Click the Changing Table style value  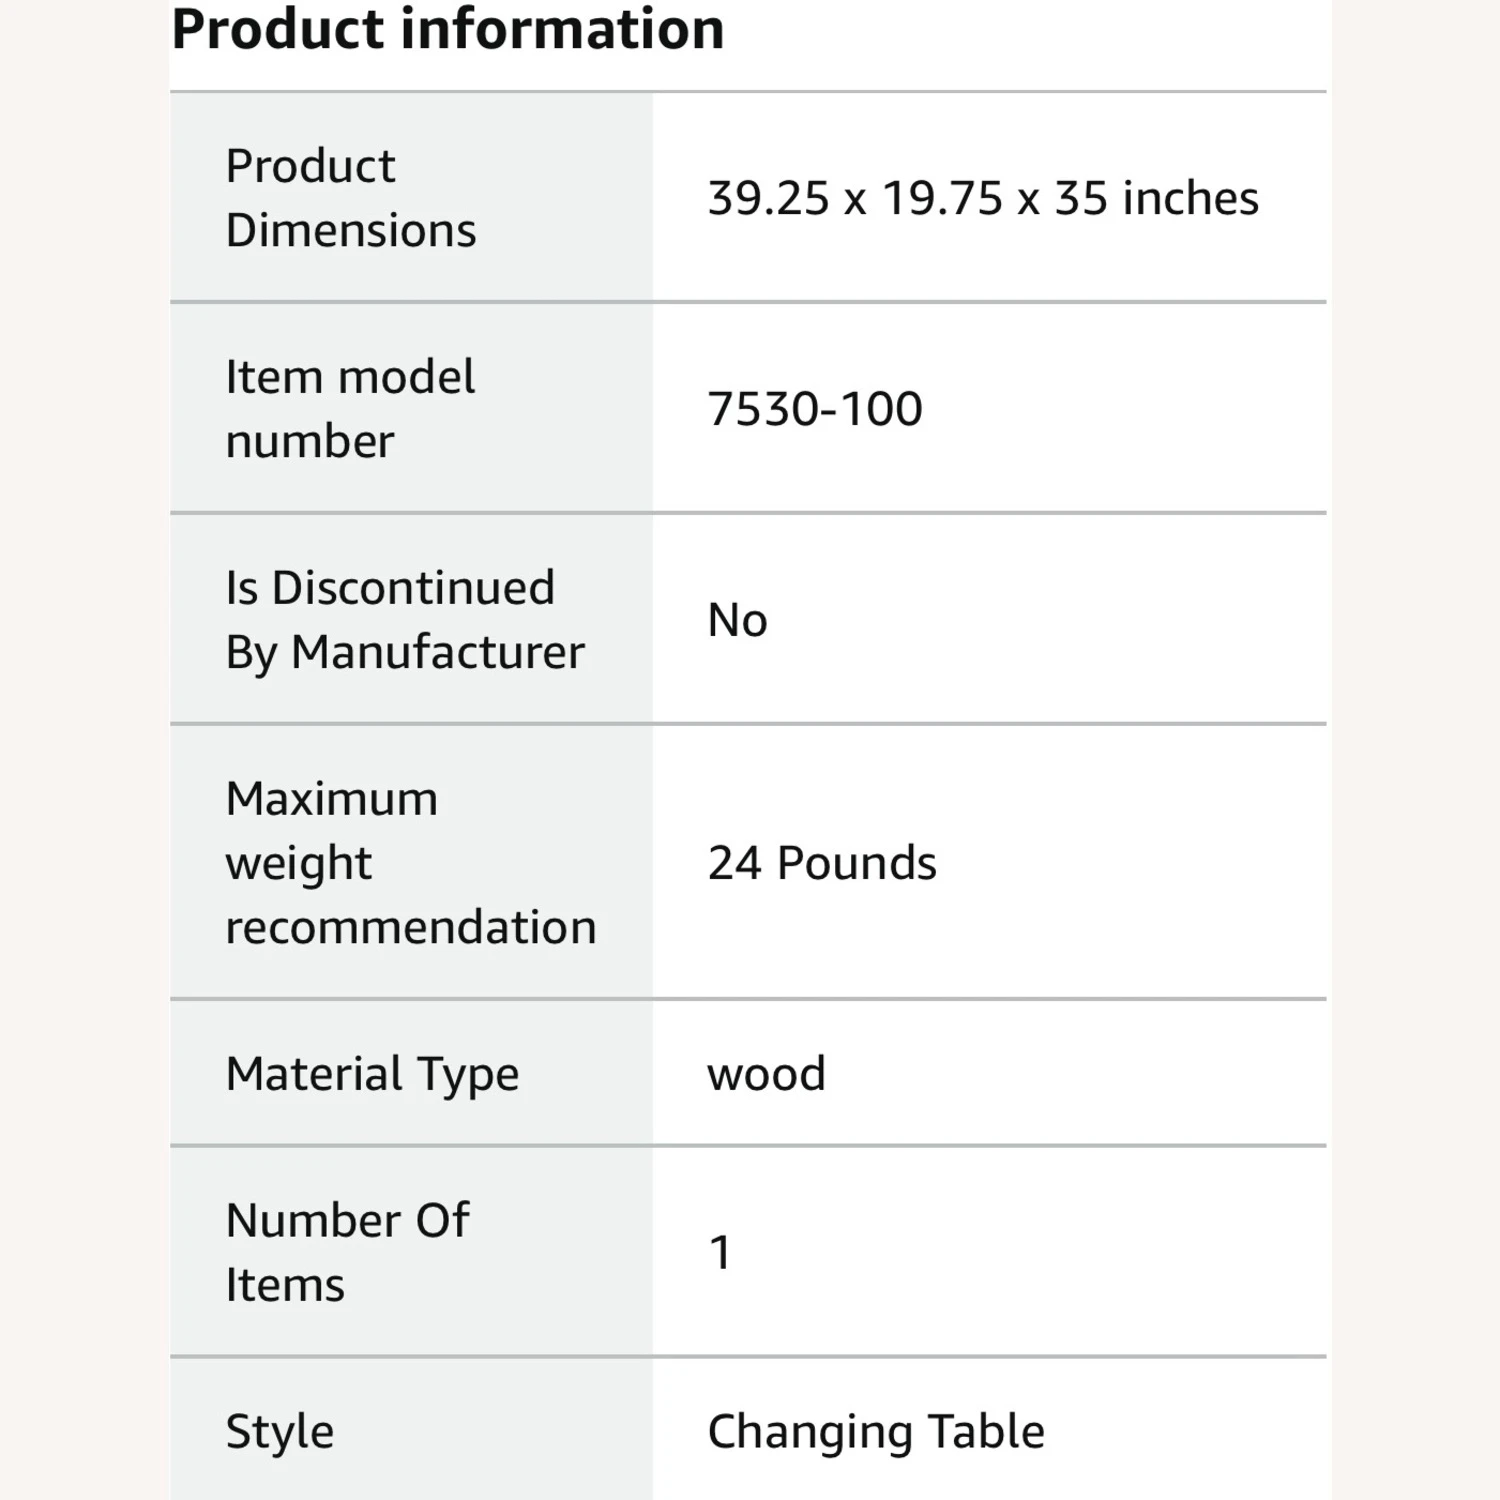pyautogui.click(x=875, y=1431)
